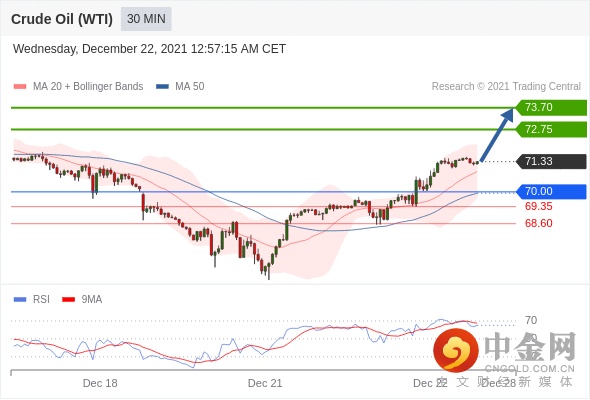590x400 pixels.
Task: Click the 69.35 support level label
Action: point(538,206)
